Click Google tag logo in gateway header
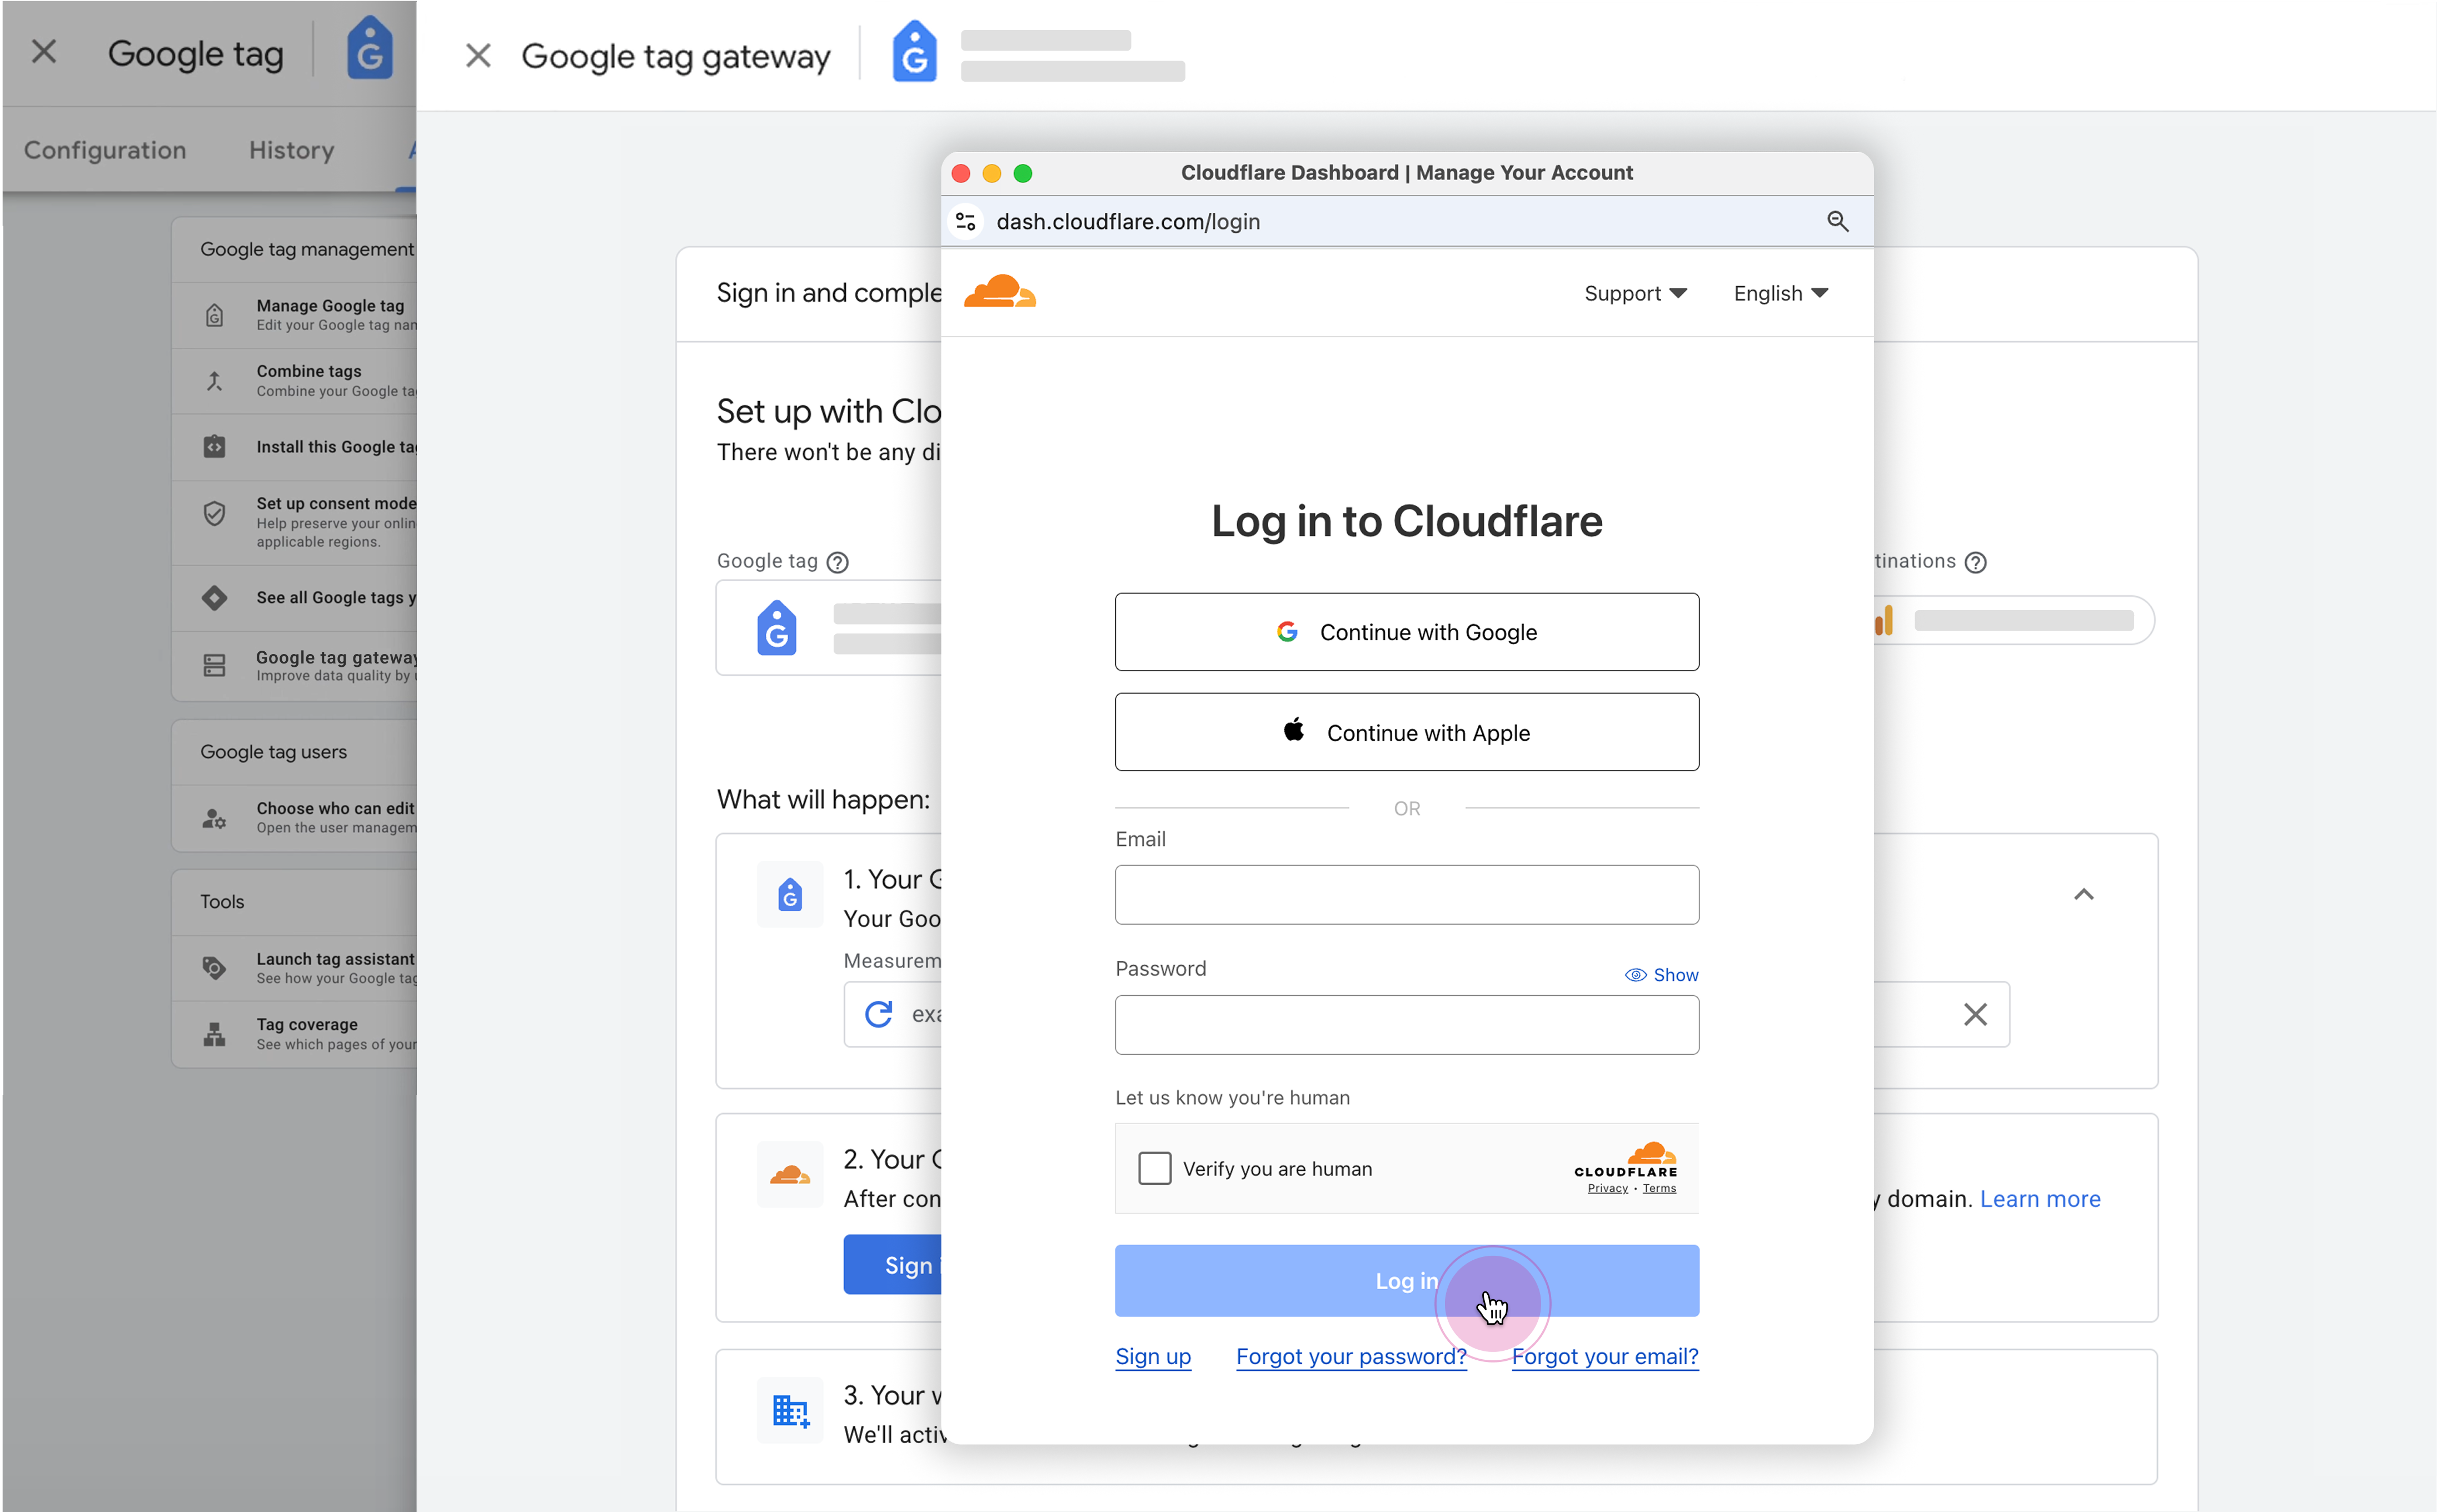 [x=914, y=52]
